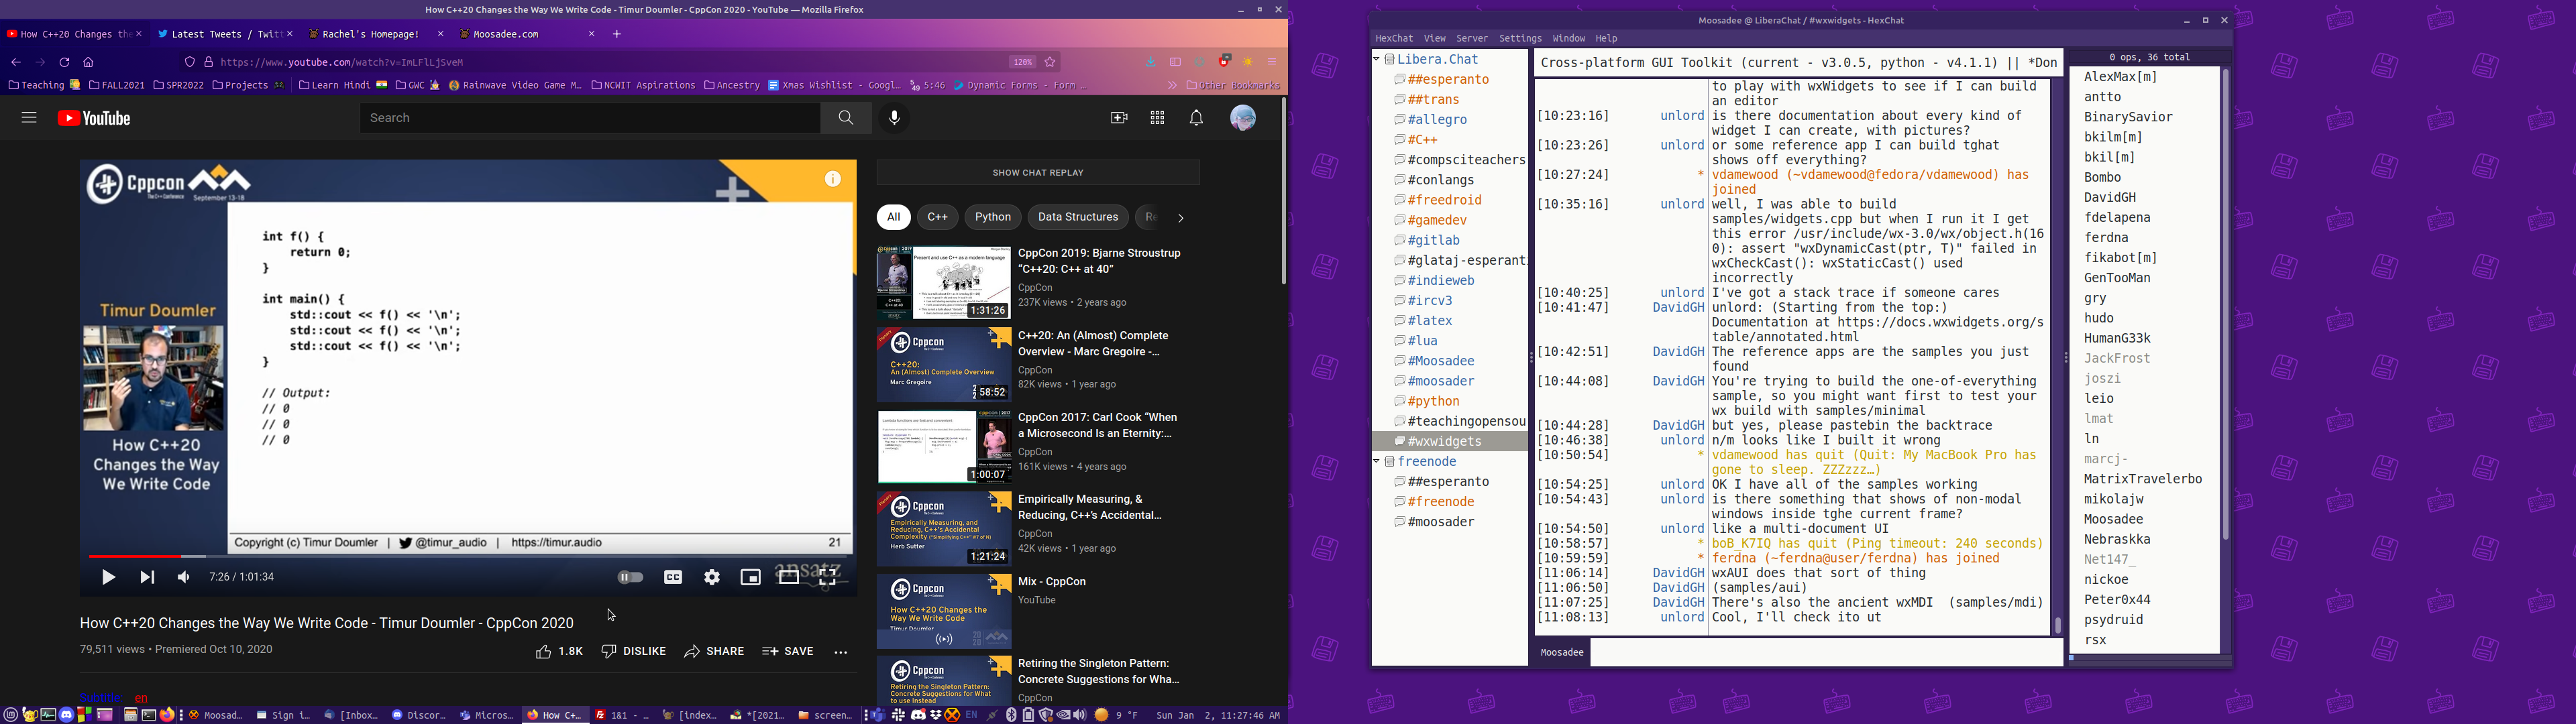Screen dimensions: 2576x724
Task: Click the thumbs-up like icon
Action: pos(544,652)
